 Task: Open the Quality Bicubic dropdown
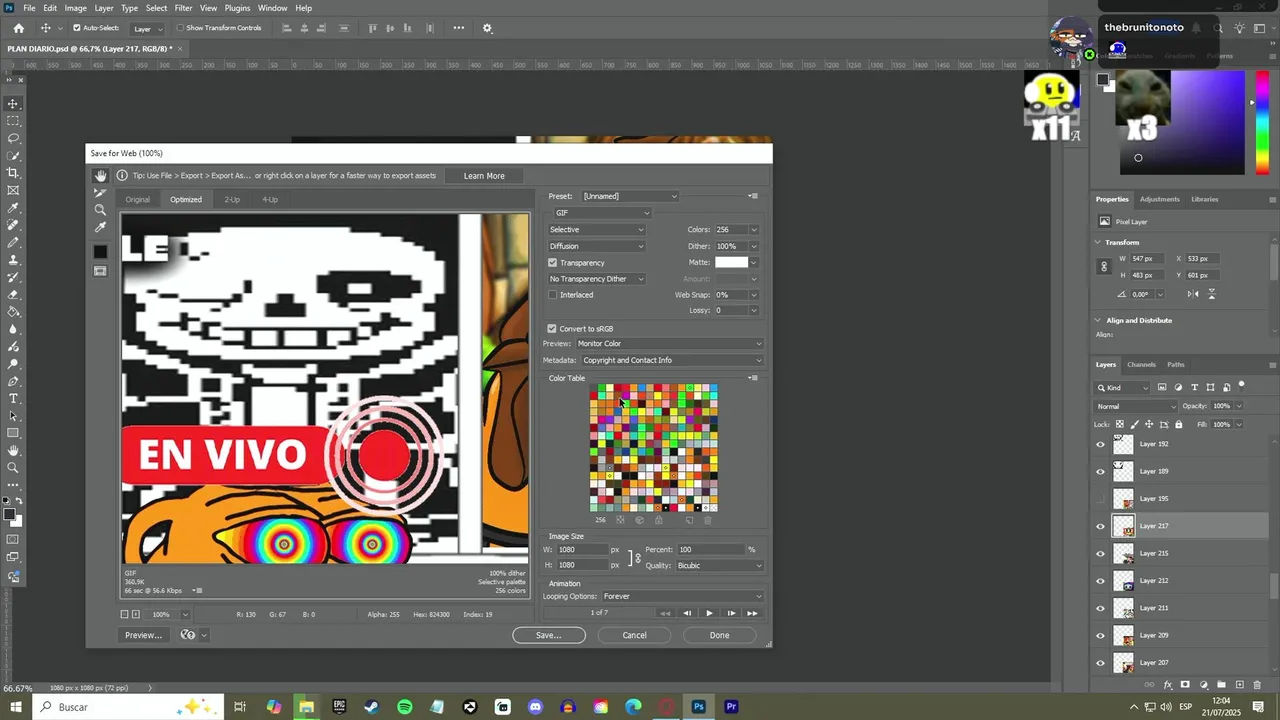[719, 566]
